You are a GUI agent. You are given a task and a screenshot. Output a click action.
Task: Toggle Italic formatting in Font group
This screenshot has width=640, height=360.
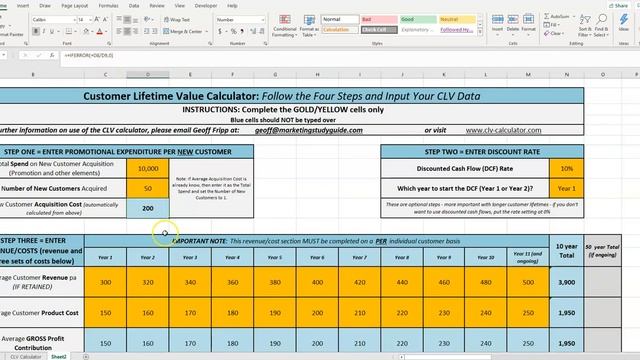[x=44, y=31]
